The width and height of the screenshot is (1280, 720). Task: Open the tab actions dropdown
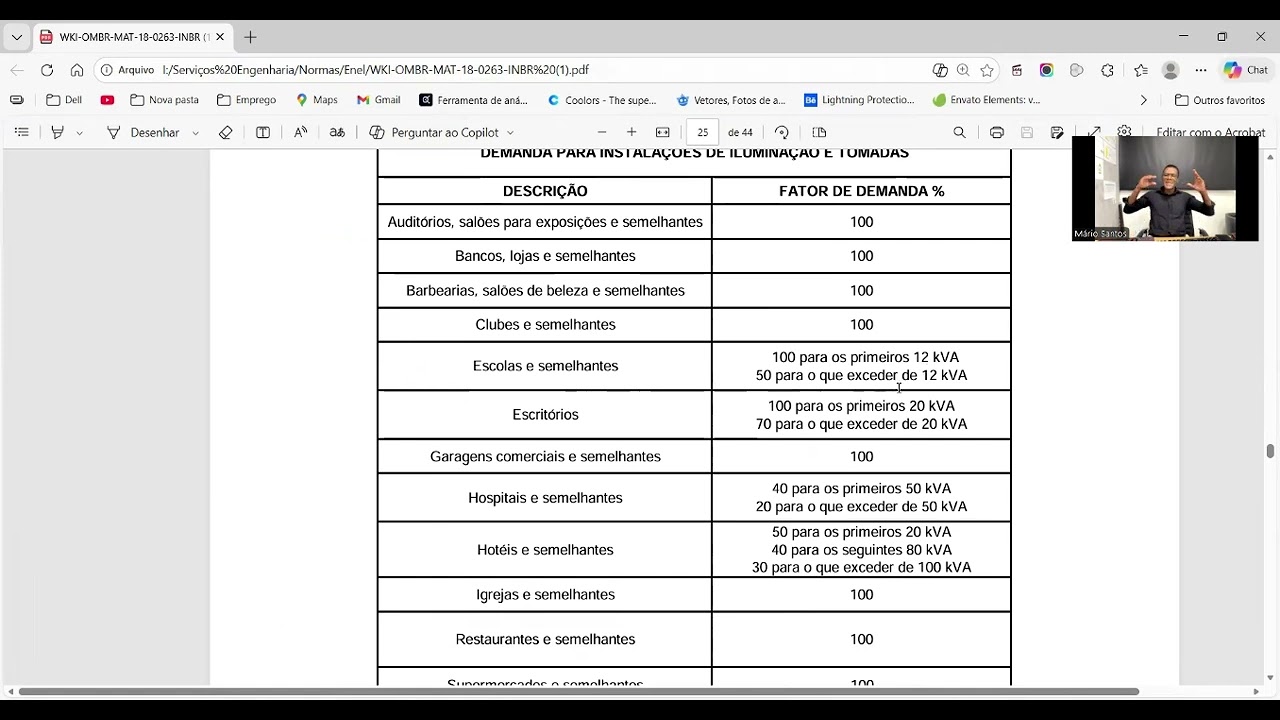pyautogui.click(x=17, y=37)
